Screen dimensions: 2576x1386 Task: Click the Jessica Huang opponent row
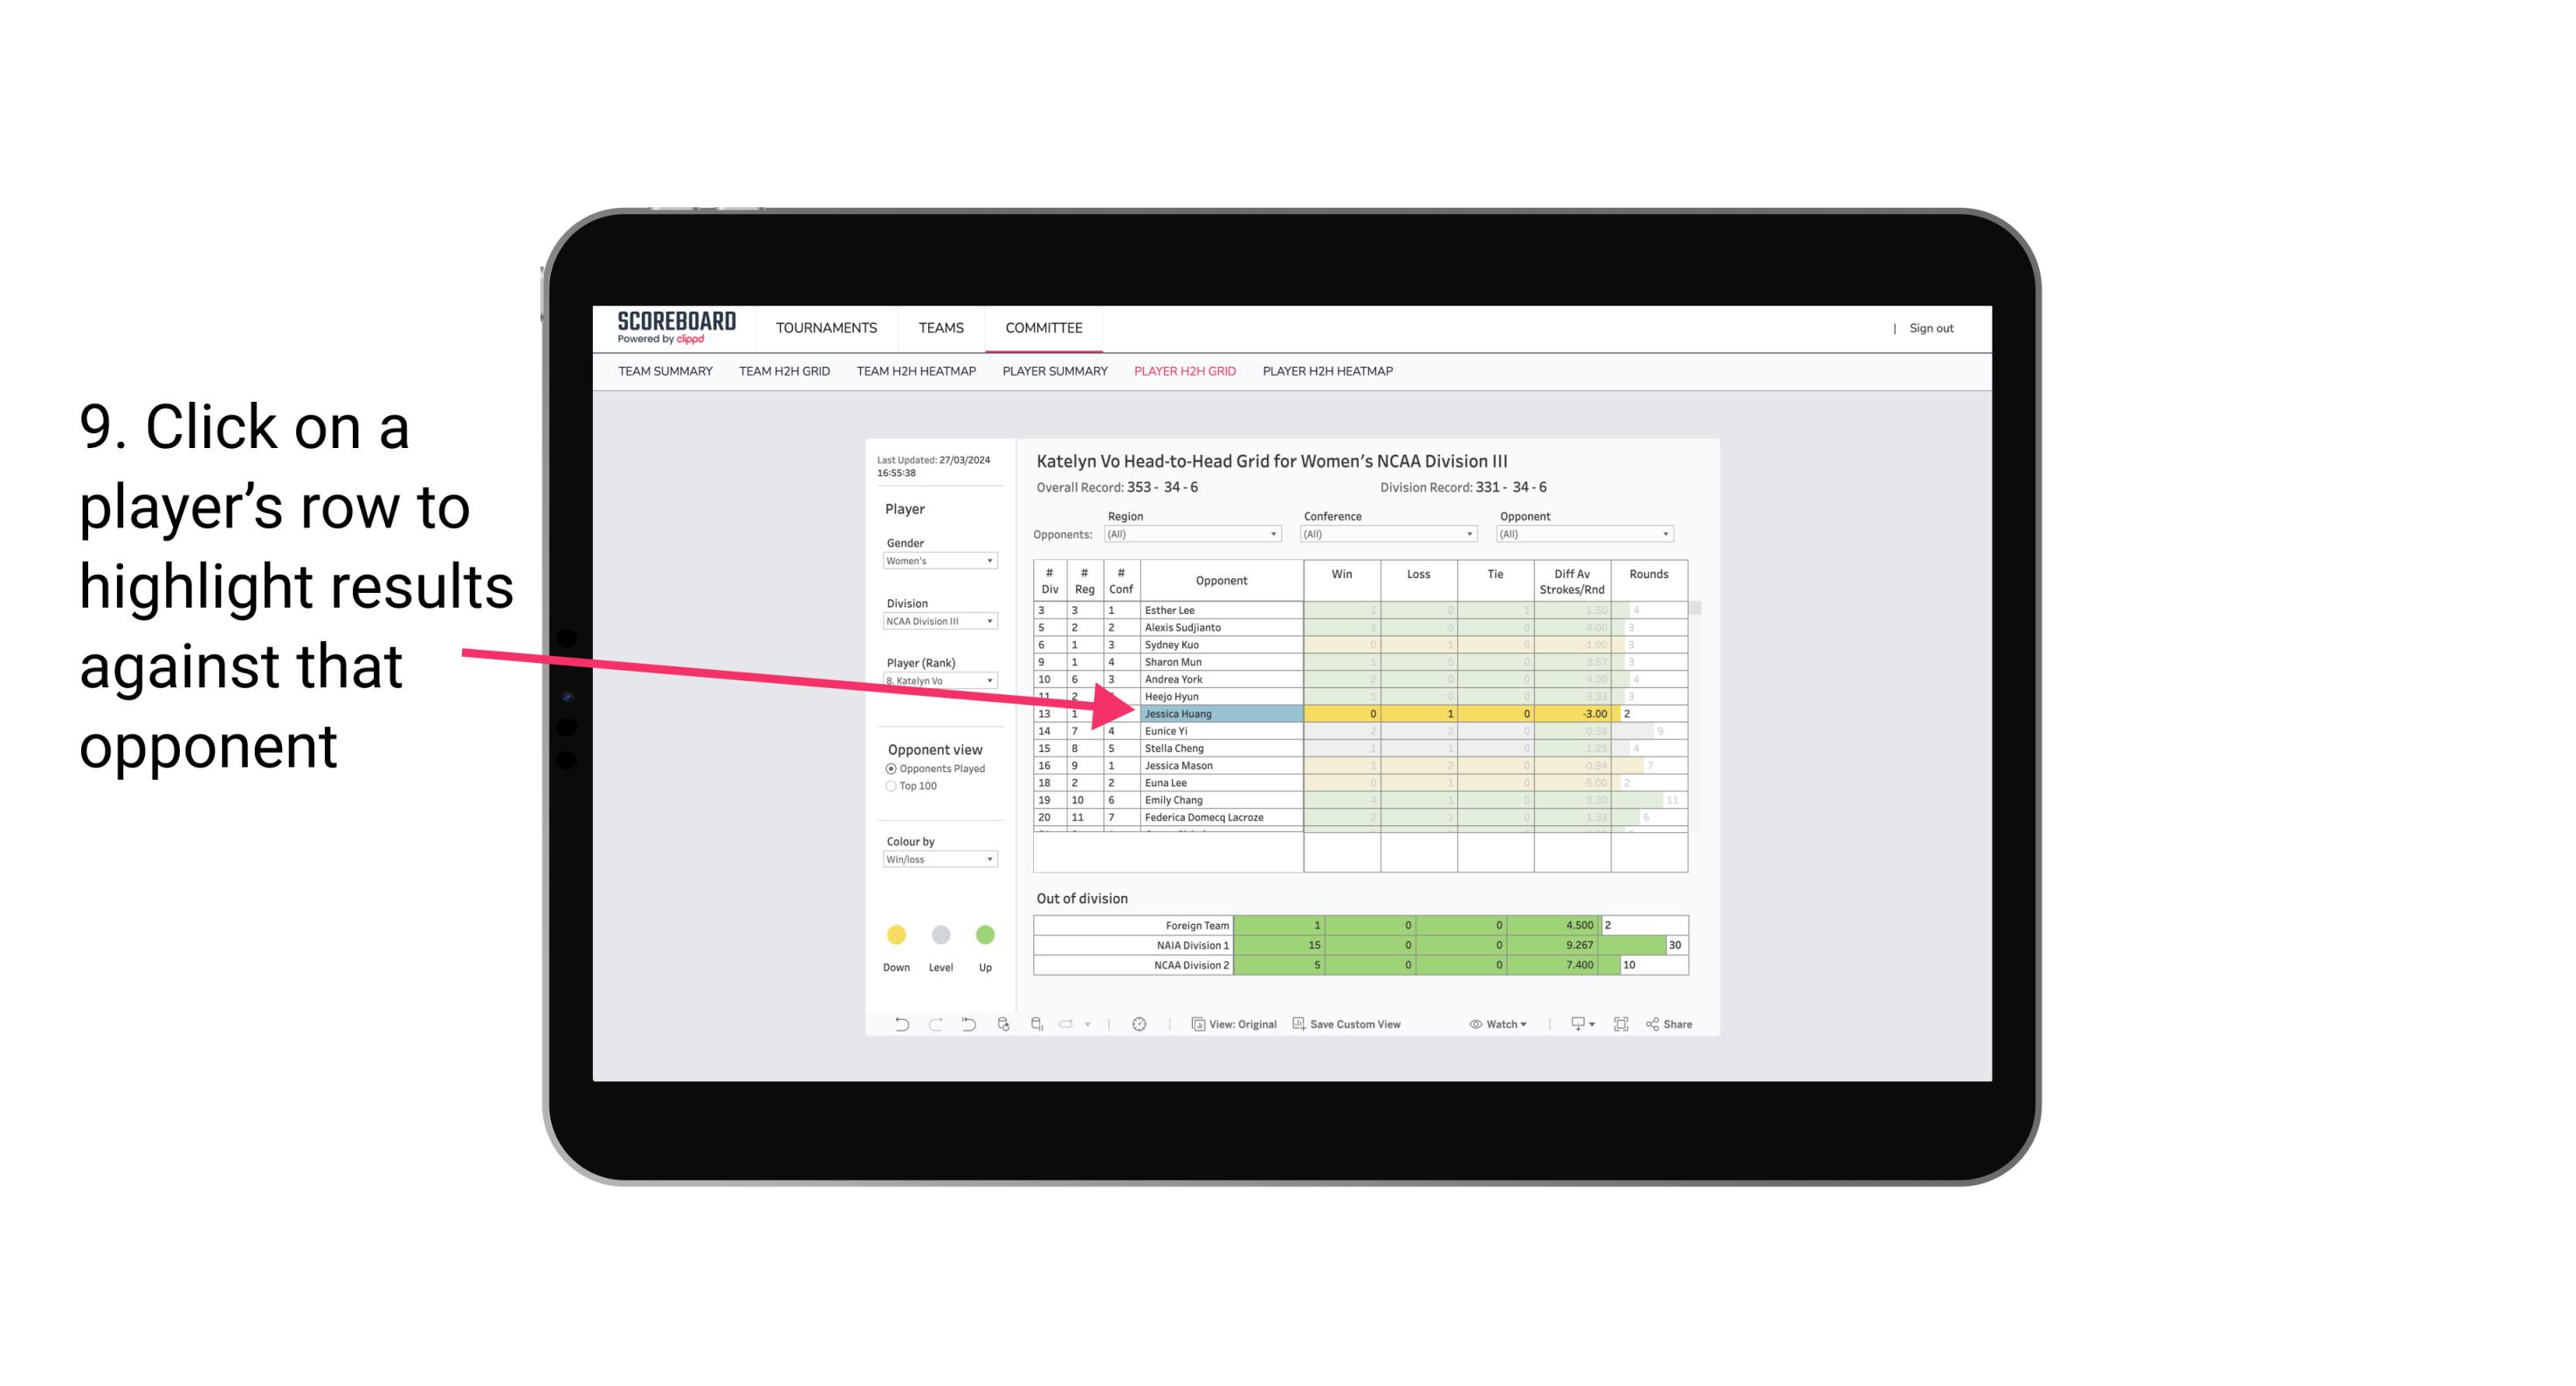click(x=1218, y=714)
